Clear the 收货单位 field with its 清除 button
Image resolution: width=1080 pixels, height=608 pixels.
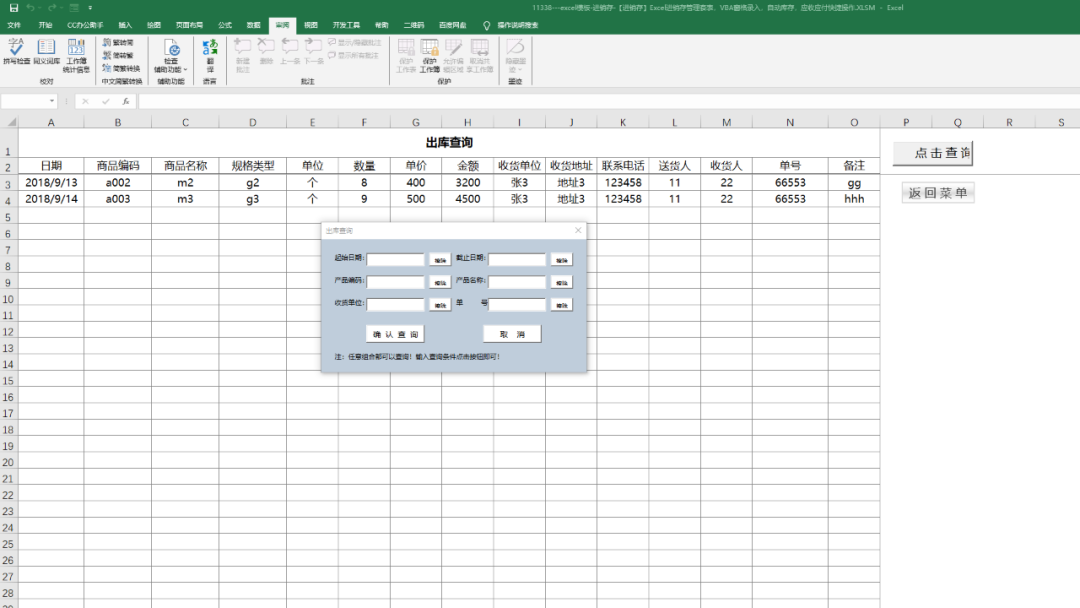440,305
